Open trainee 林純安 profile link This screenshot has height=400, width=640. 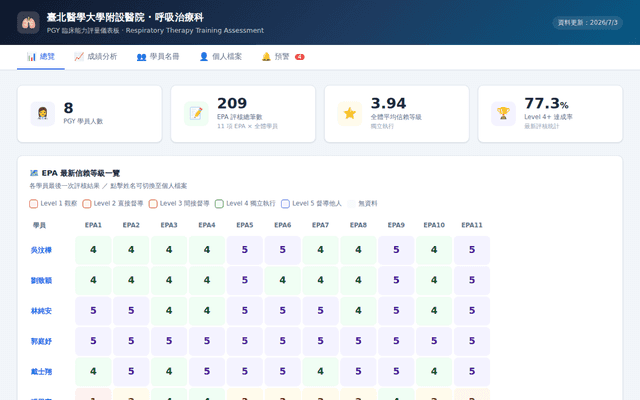click(x=41, y=311)
